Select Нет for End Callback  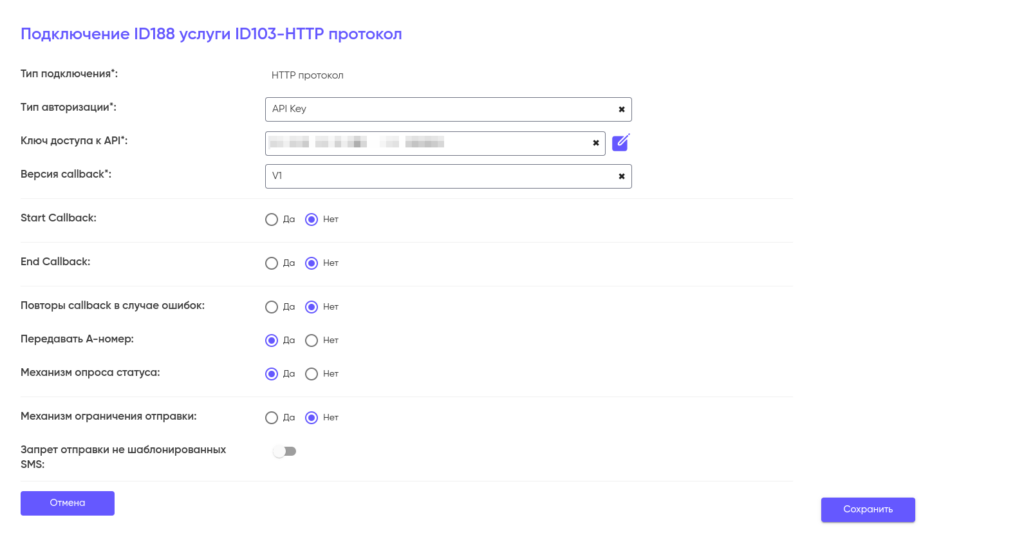point(311,264)
